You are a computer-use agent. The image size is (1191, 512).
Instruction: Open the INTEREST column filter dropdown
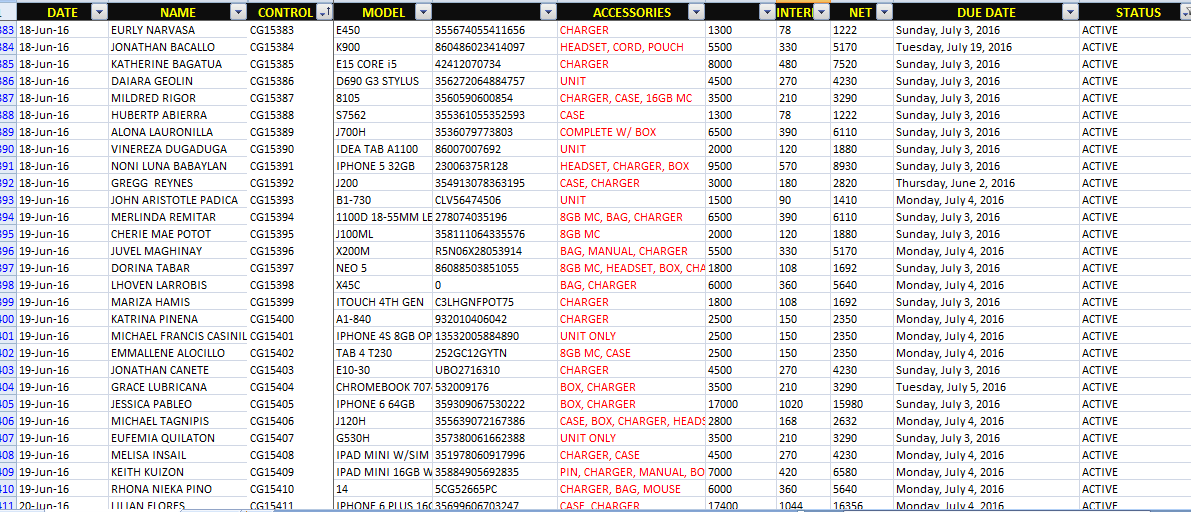820,12
